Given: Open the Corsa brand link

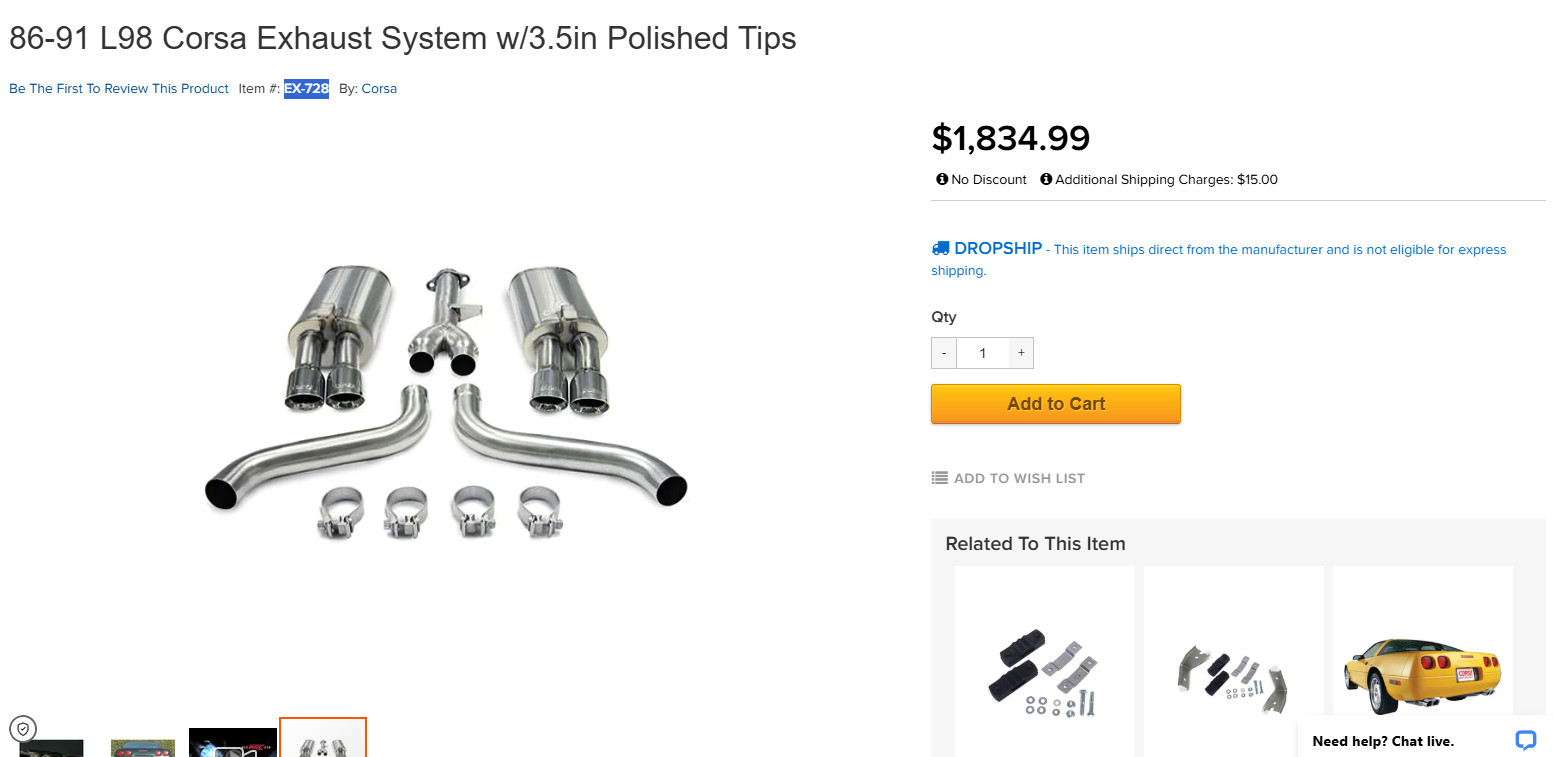Looking at the screenshot, I should tap(379, 89).
